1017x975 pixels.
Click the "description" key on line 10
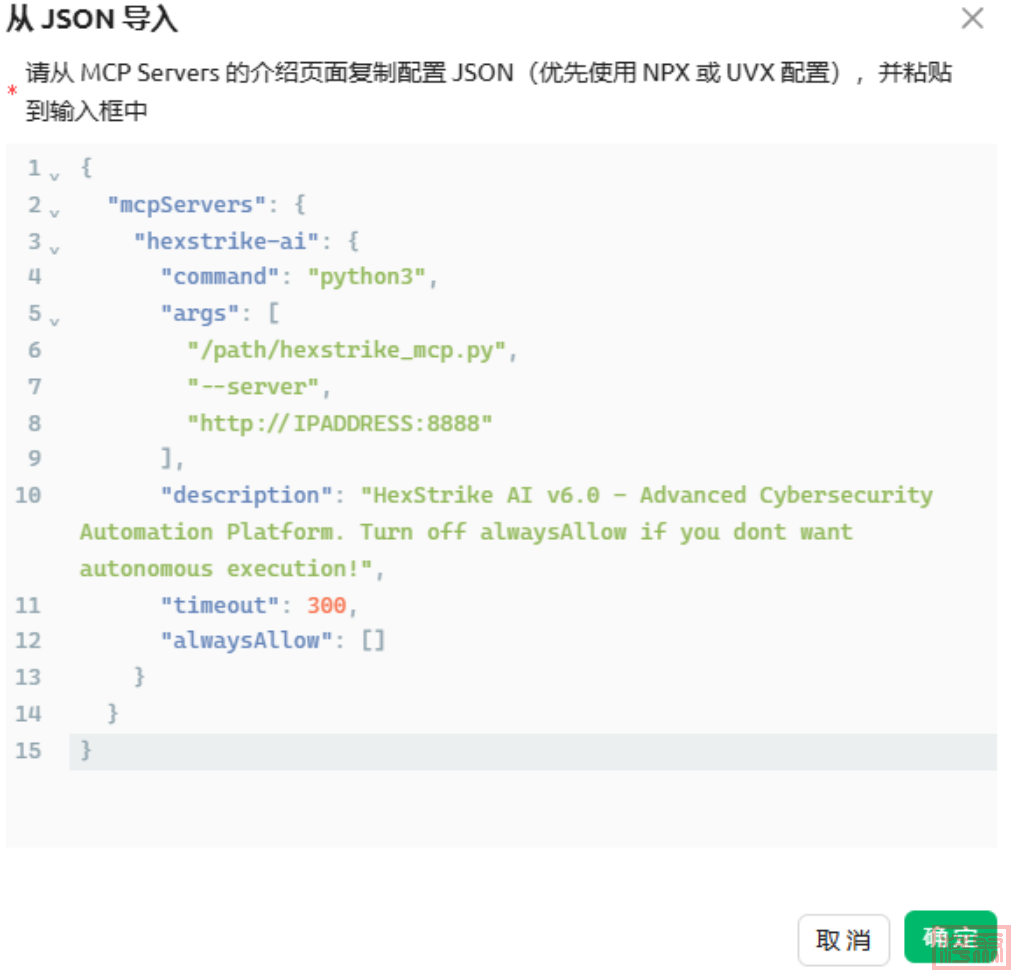tap(245, 495)
